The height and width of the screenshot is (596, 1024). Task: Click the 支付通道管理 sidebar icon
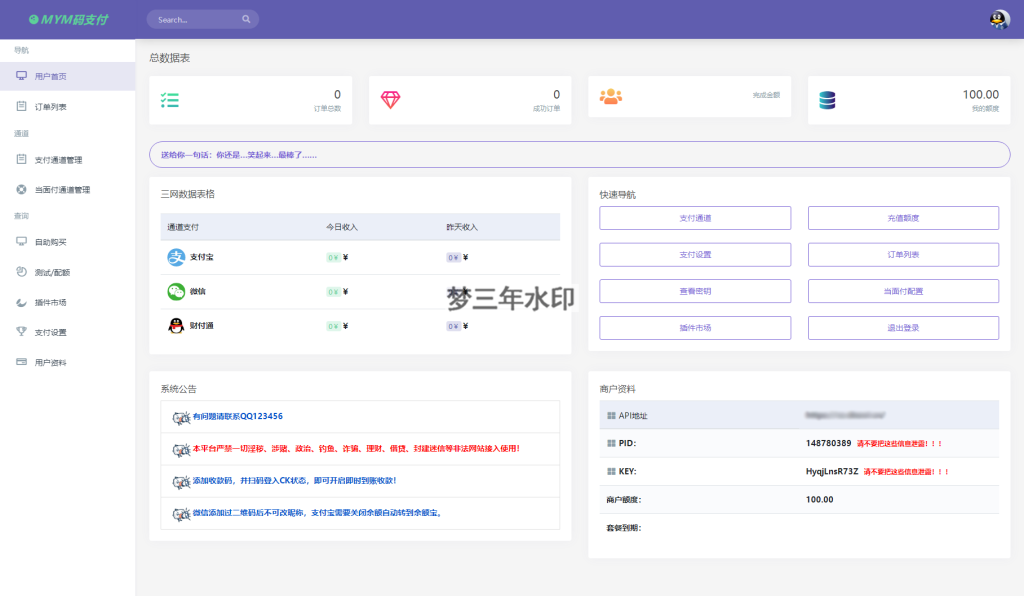coord(22,159)
